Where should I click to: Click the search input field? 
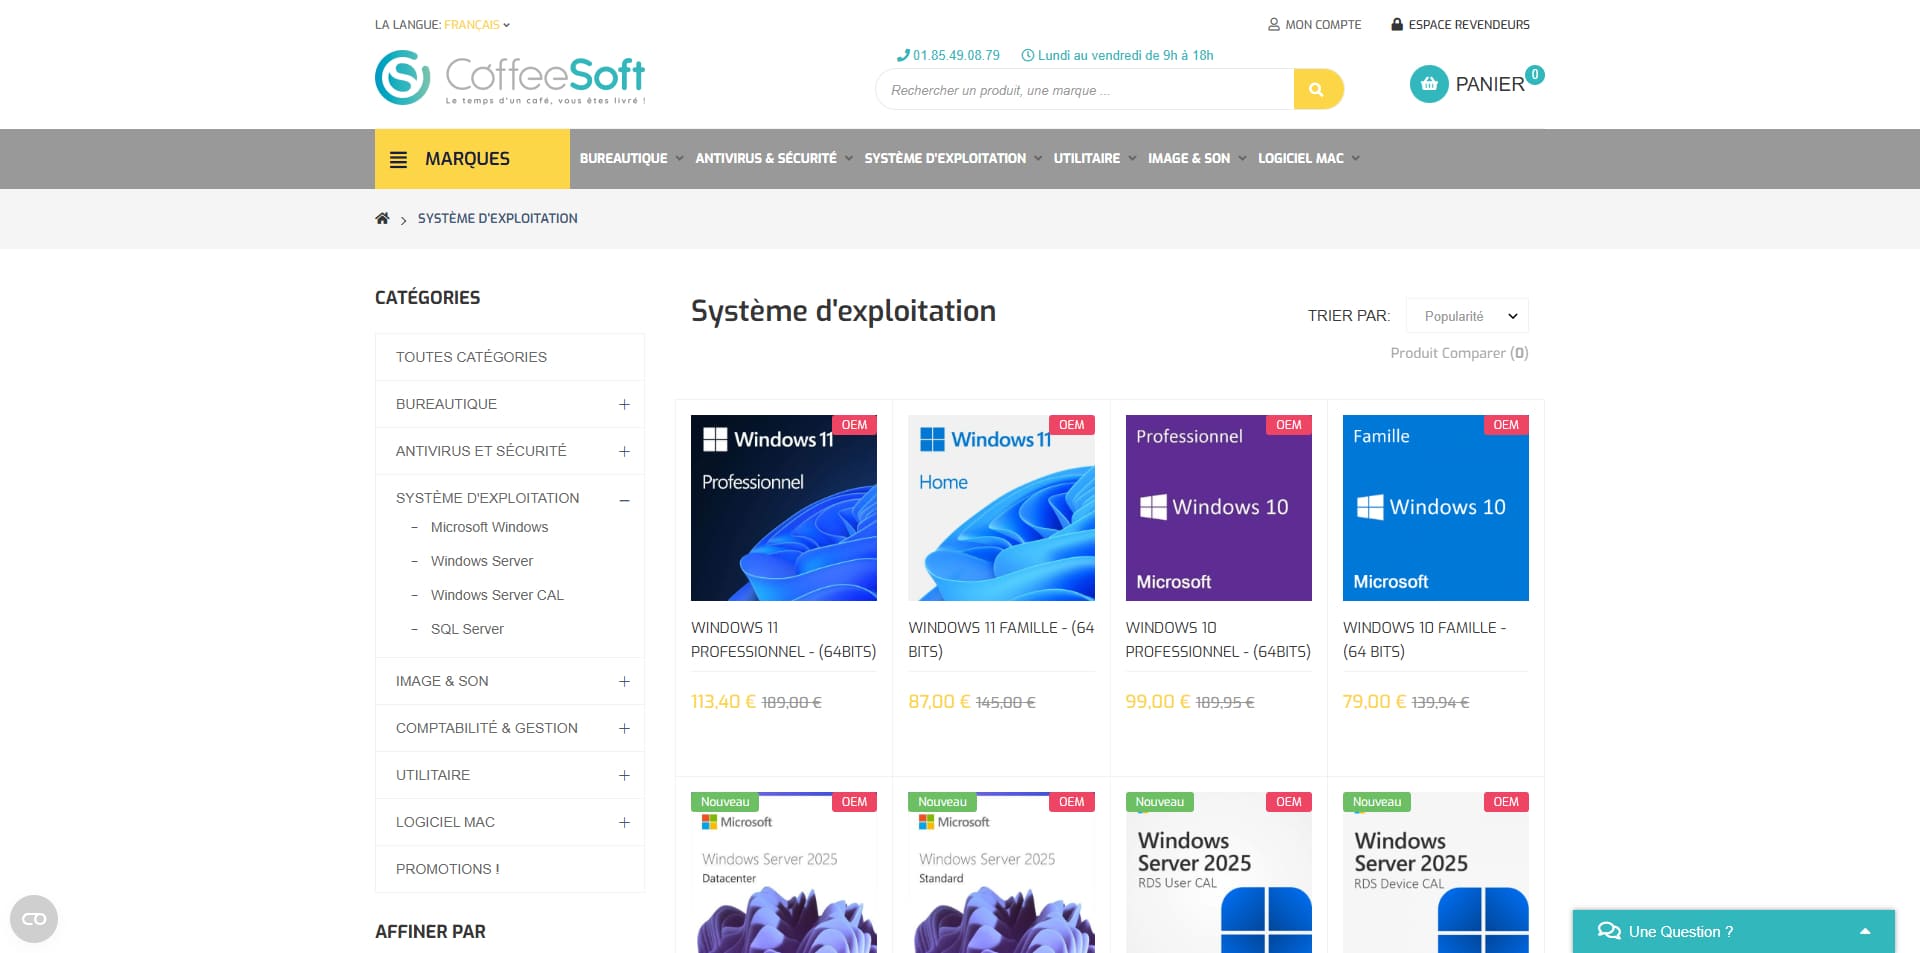(1085, 89)
